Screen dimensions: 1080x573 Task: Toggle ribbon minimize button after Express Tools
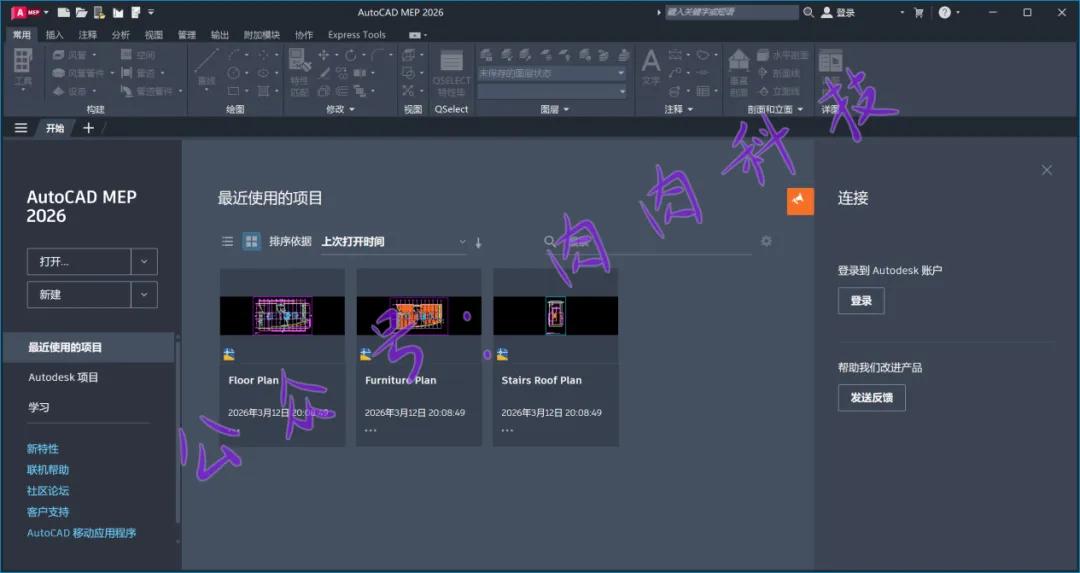pos(417,35)
